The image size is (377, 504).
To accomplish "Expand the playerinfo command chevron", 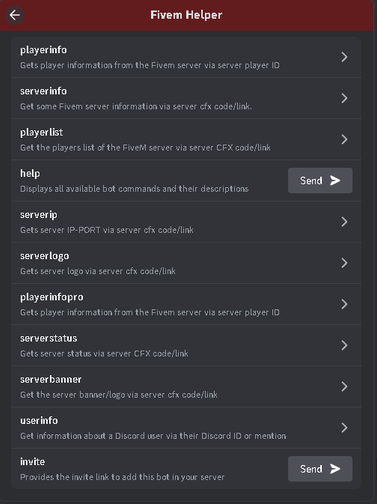I will click(x=344, y=57).
